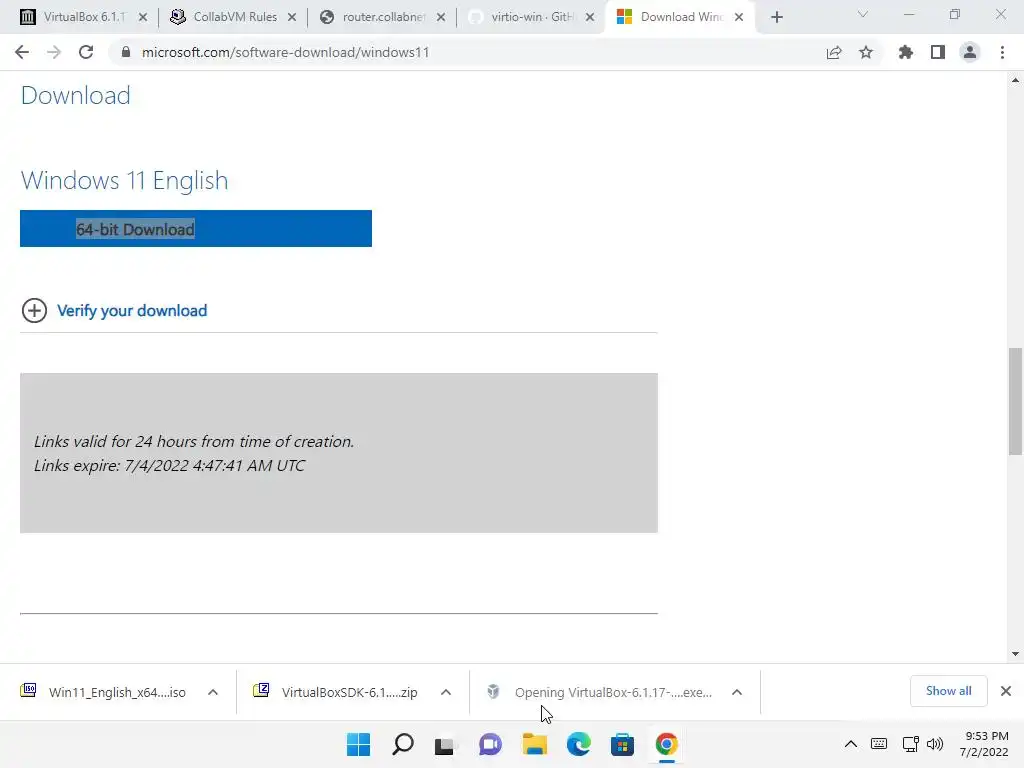Open the volume tray icon
Viewport: 1024px width, 768px height.
coord(935,744)
